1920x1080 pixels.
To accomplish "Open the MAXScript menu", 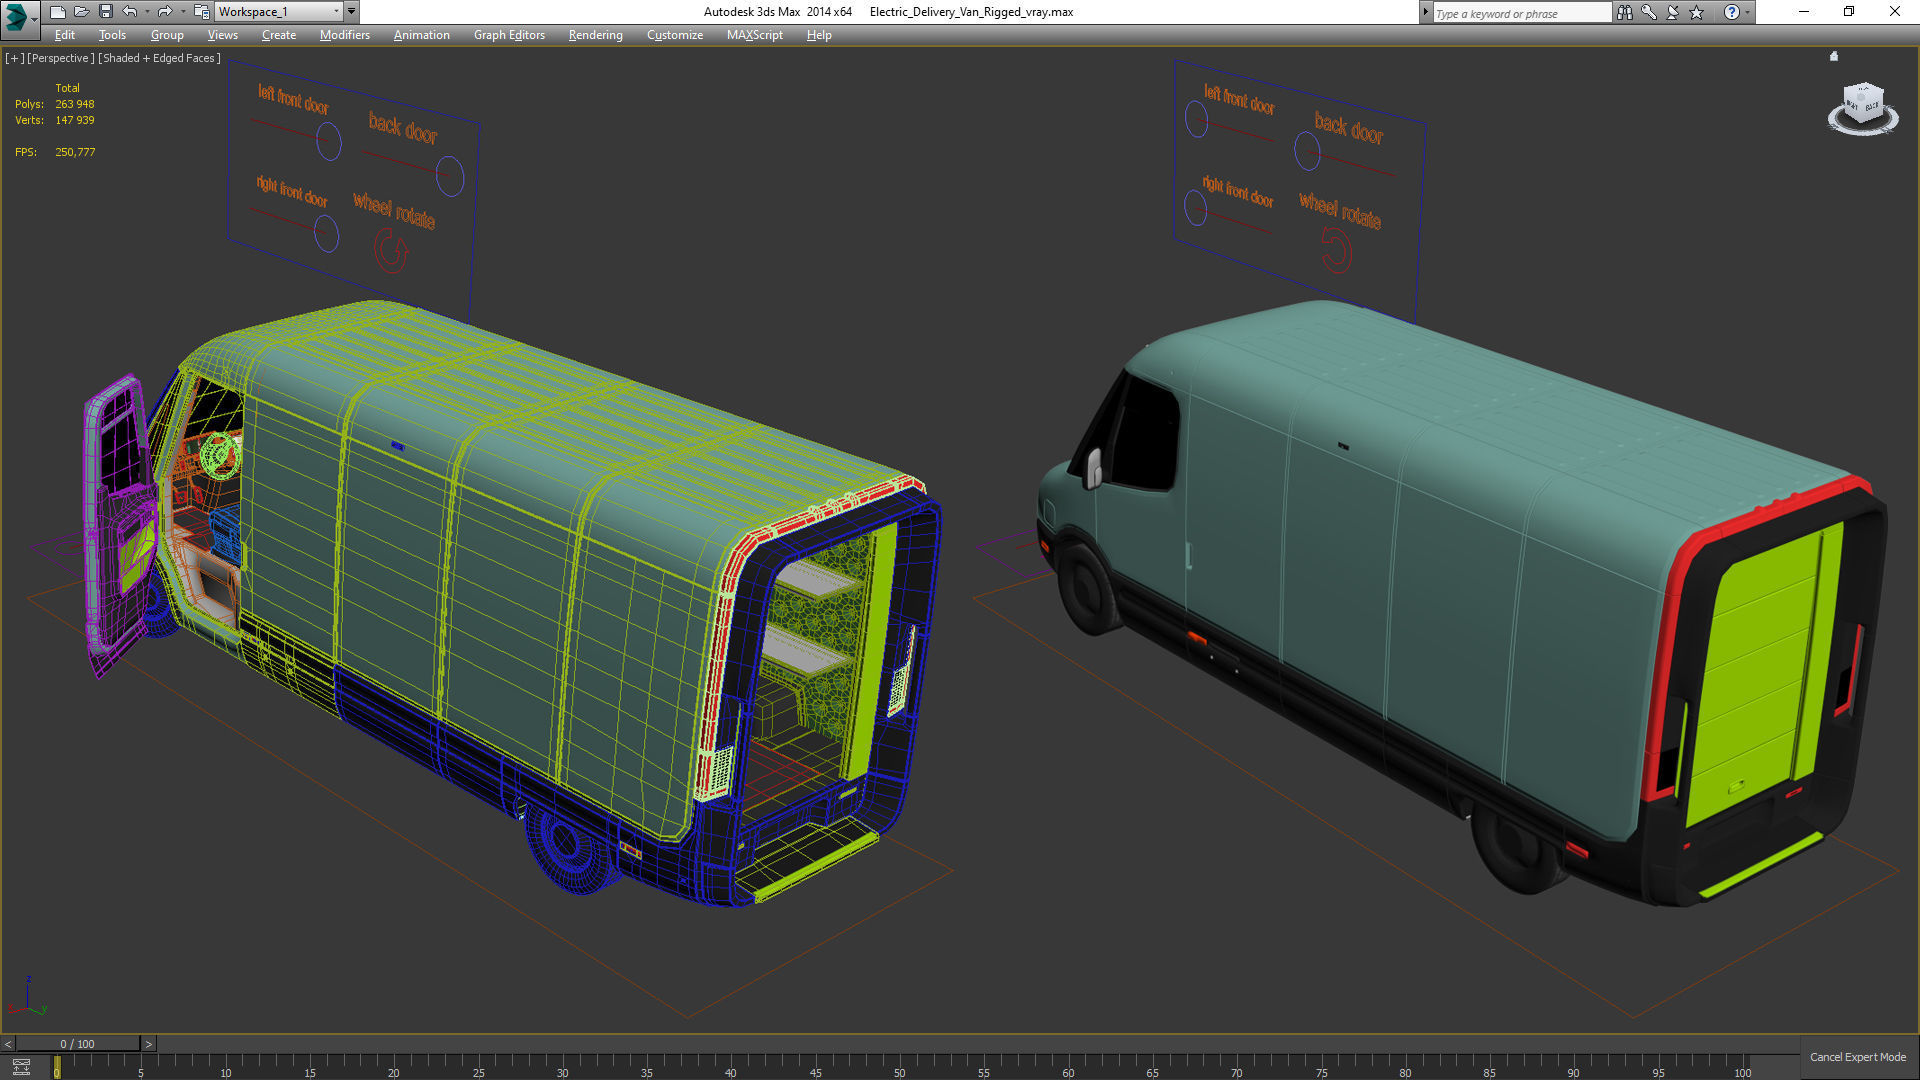I will pyautogui.click(x=754, y=35).
